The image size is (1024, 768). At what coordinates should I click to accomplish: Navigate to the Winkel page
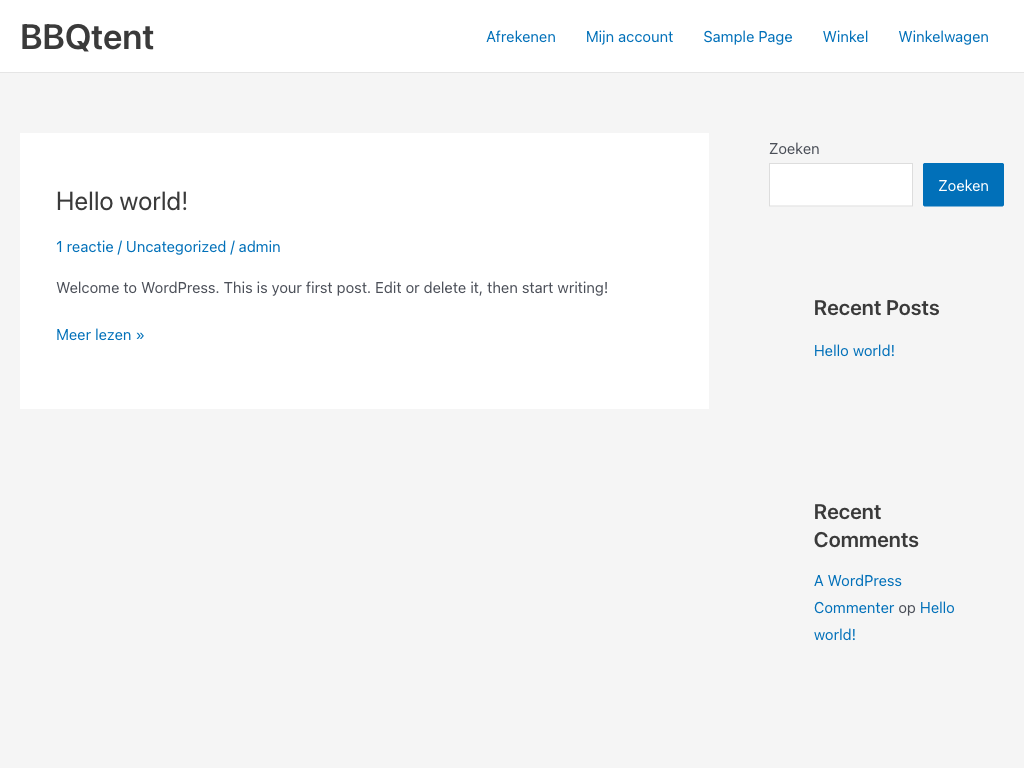pyautogui.click(x=845, y=37)
